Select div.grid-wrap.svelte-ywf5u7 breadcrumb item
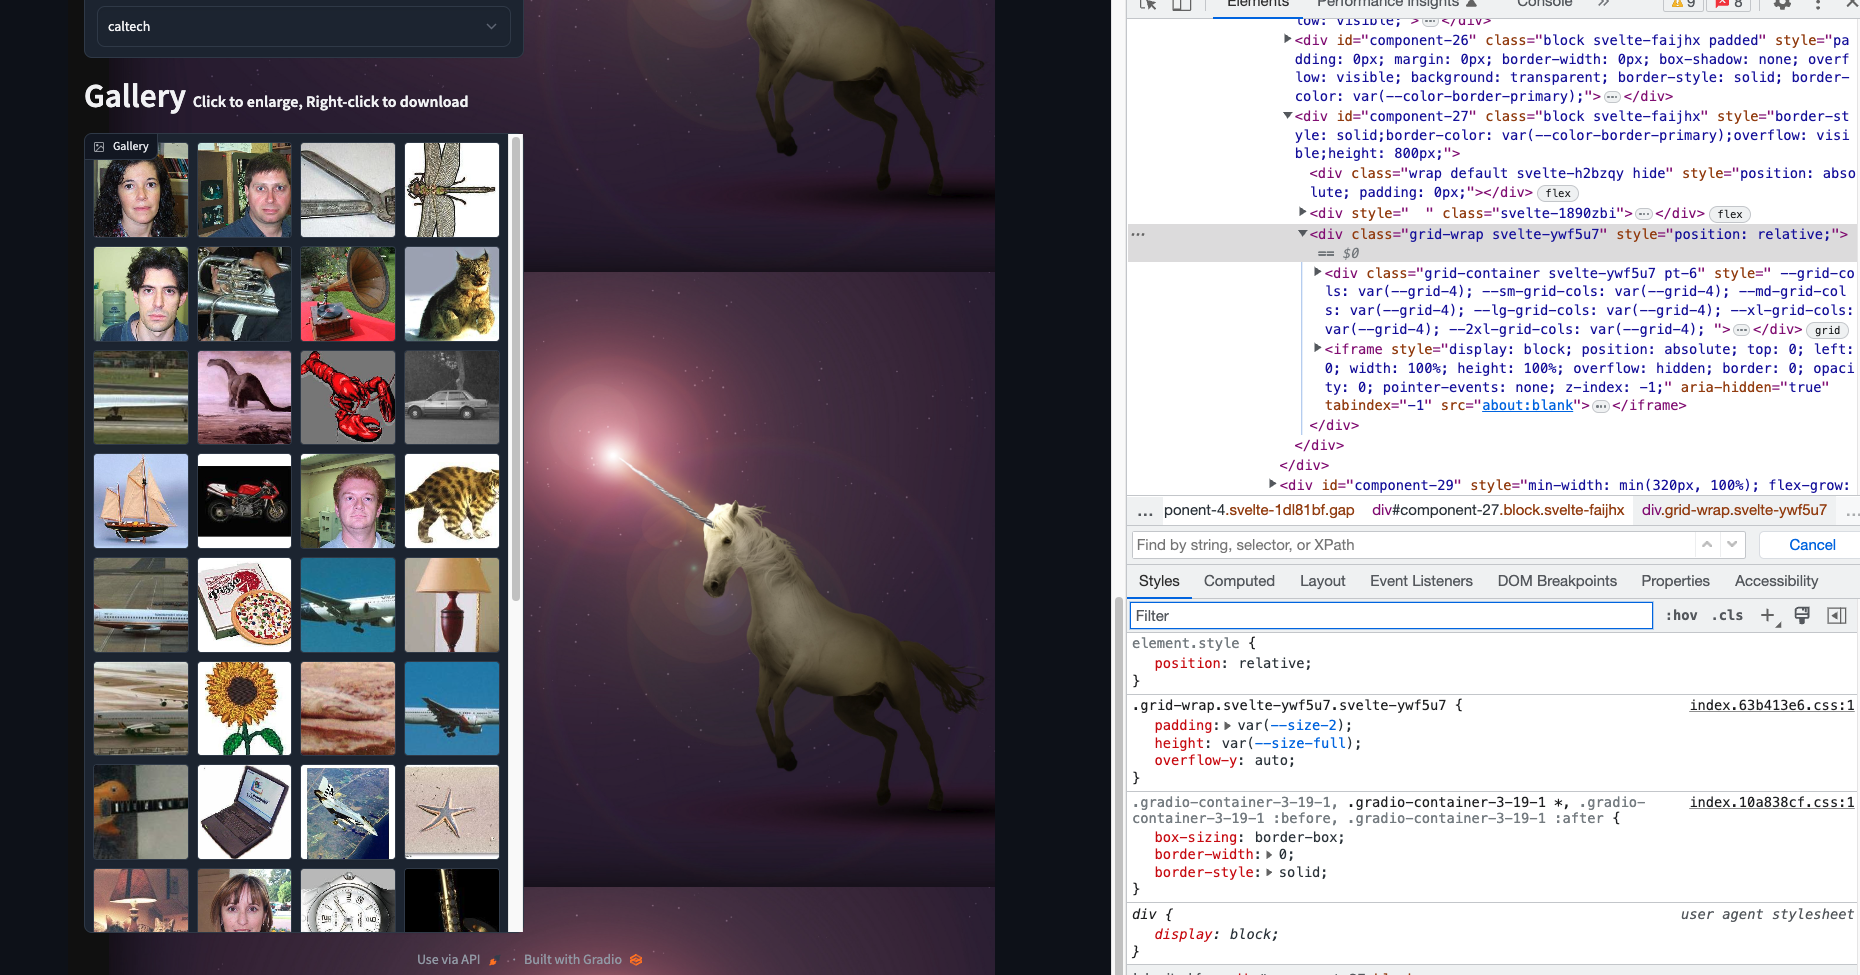The height and width of the screenshot is (975, 1860). [1734, 510]
